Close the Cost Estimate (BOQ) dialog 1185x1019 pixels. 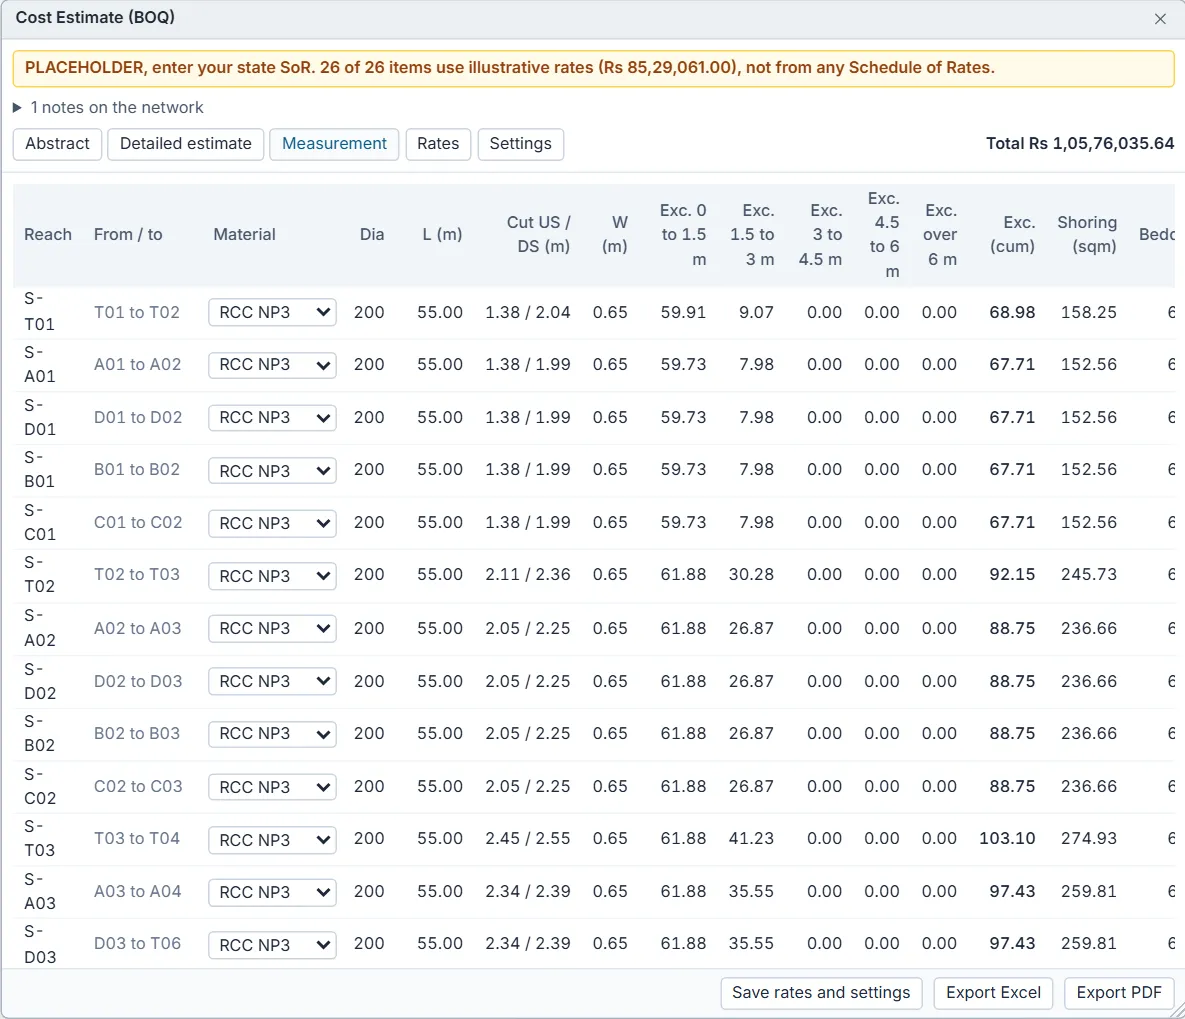tap(1160, 19)
